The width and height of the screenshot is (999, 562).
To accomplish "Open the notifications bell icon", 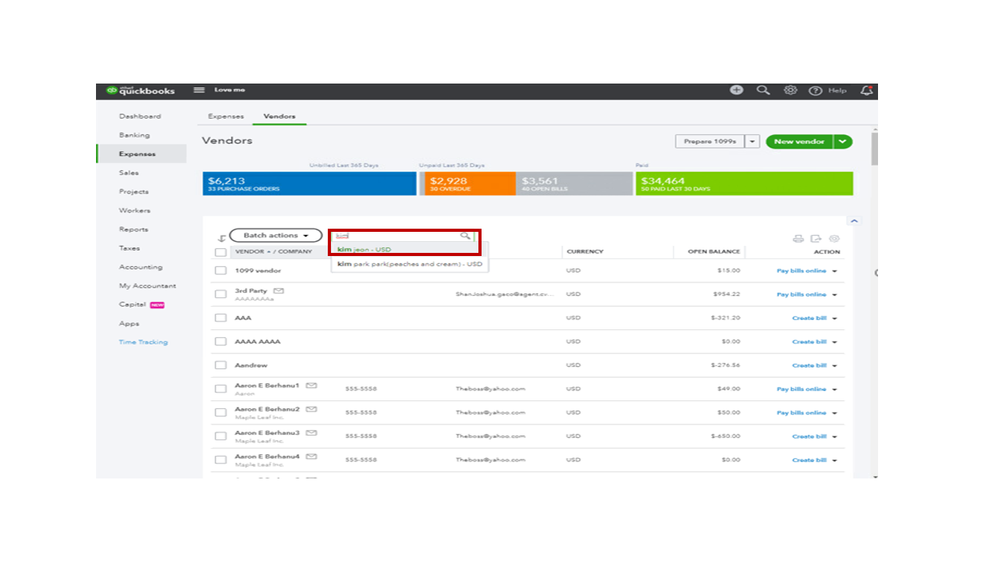I will pyautogui.click(x=866, y=90).
